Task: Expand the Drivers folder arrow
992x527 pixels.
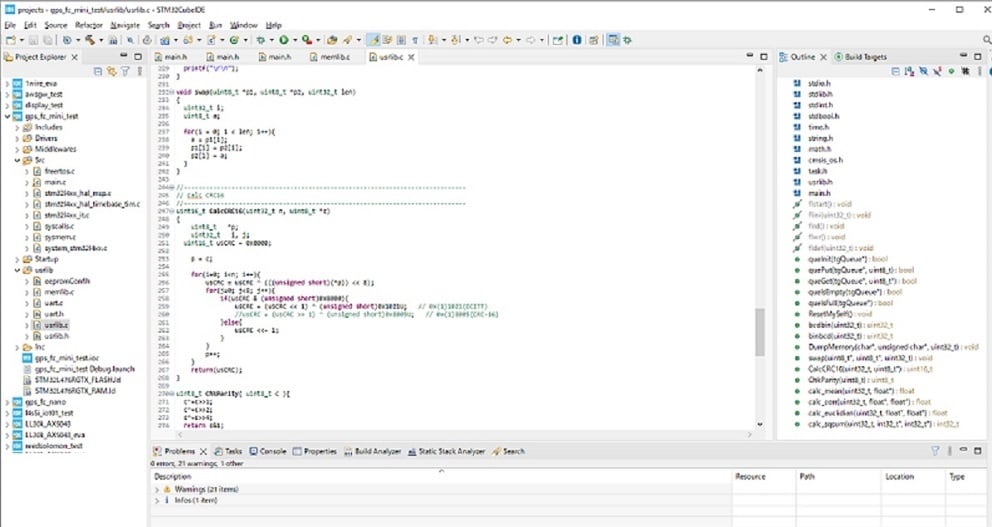Action: pos(17,139)
